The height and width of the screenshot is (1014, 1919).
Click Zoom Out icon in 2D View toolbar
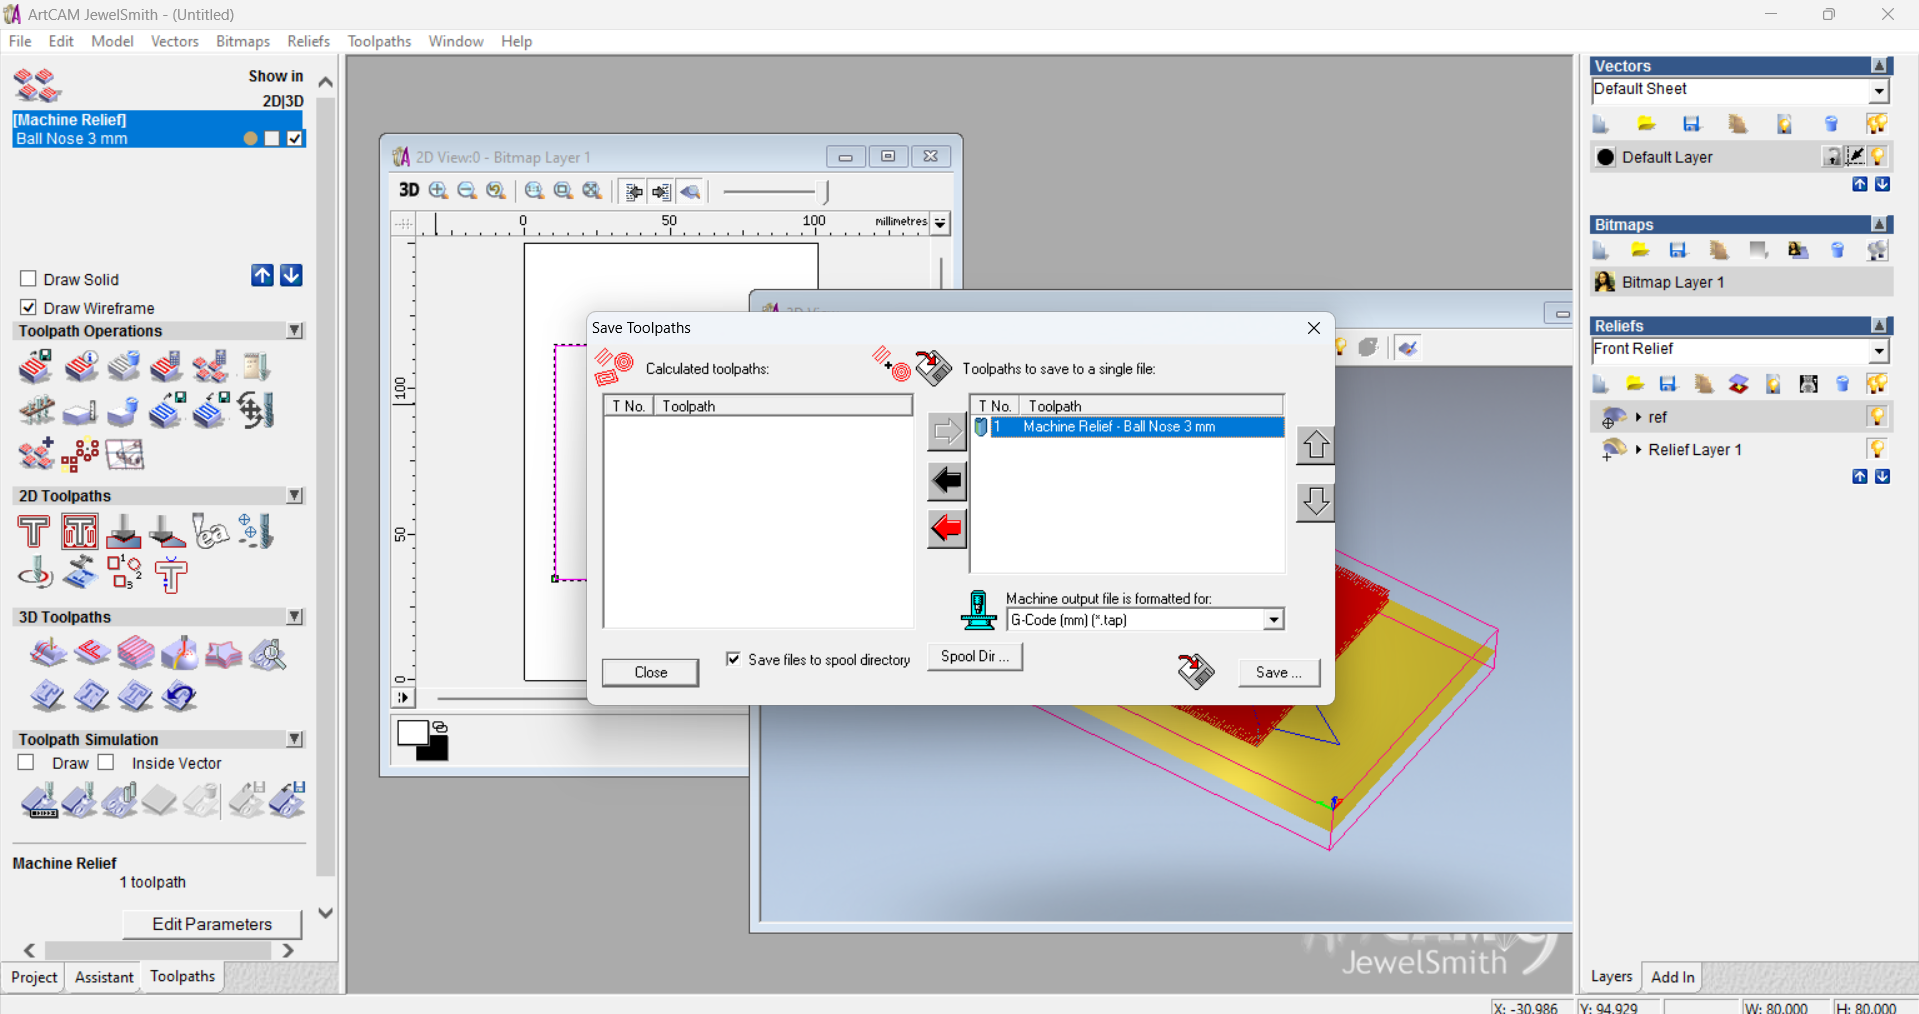(466, 190)
